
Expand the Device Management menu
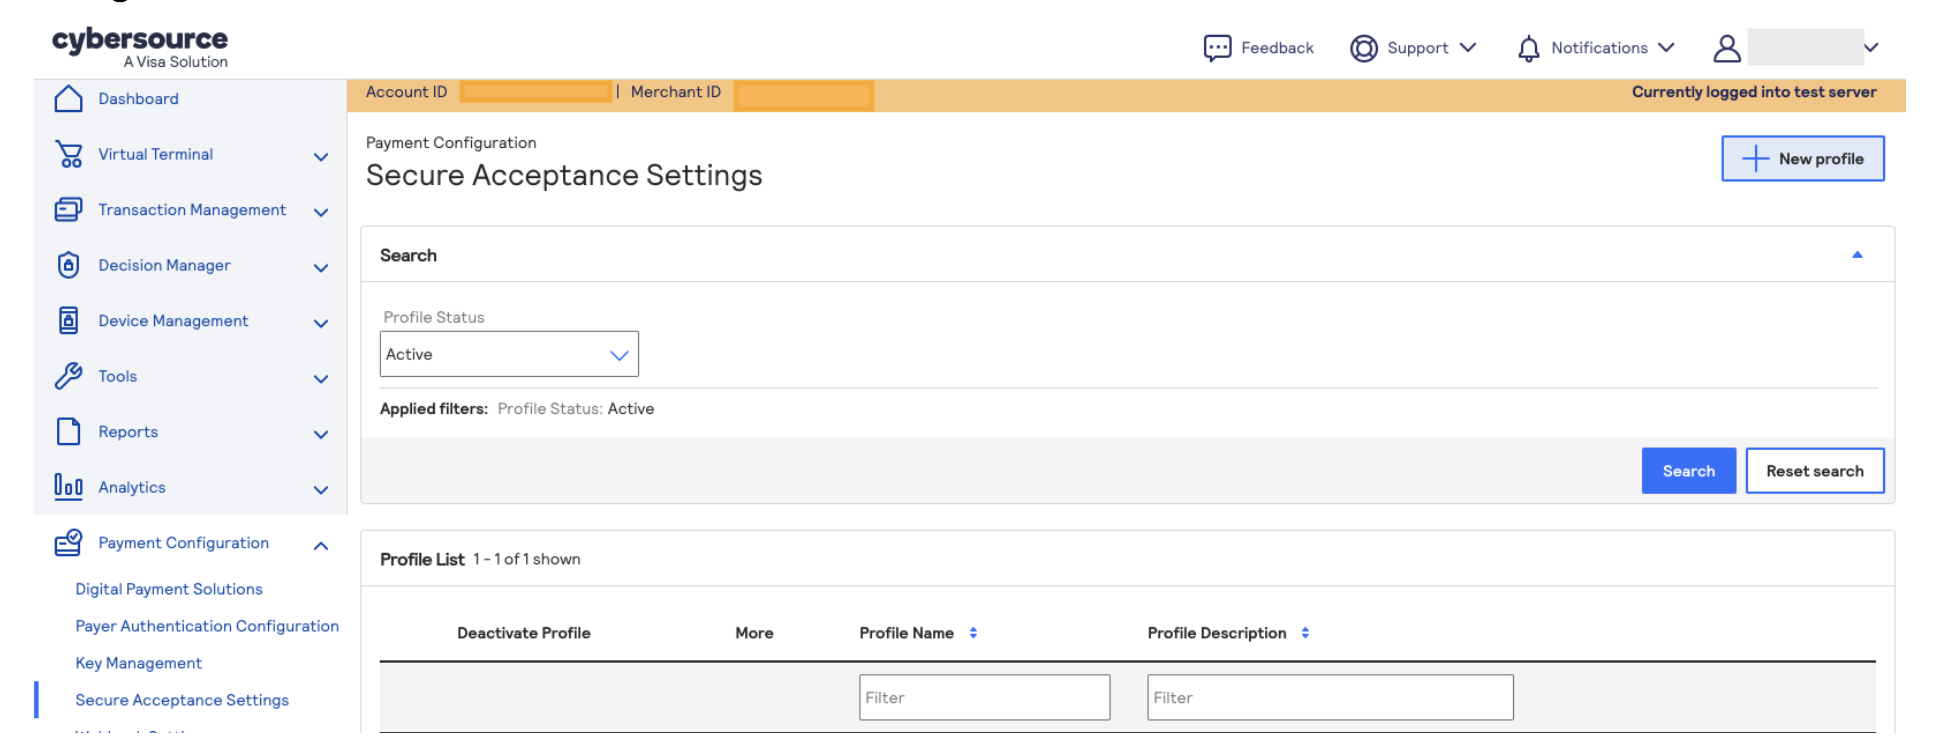coord(321,323)
